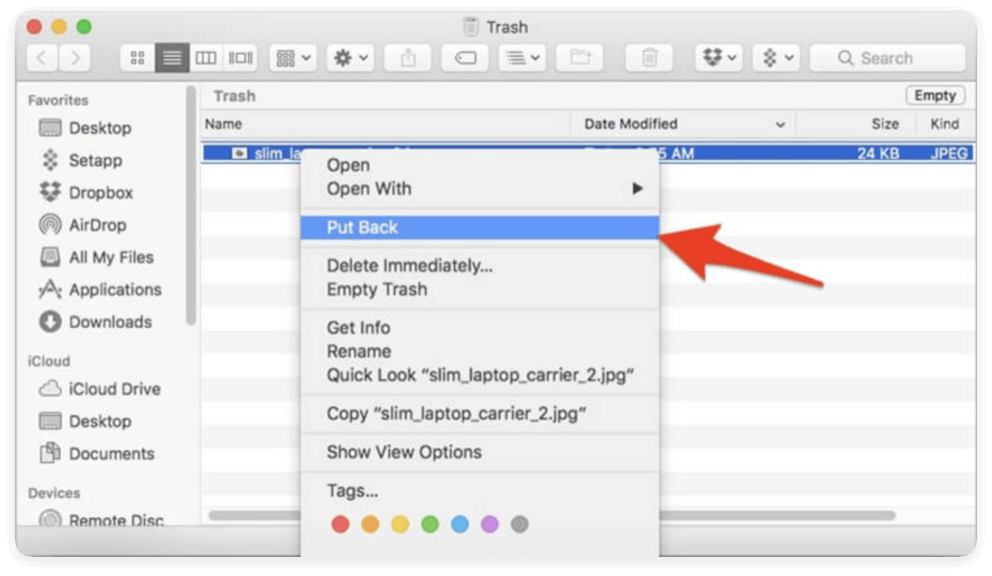The image size is (992, 576).
Task: Switch to column view
Action: coord(205,57)
